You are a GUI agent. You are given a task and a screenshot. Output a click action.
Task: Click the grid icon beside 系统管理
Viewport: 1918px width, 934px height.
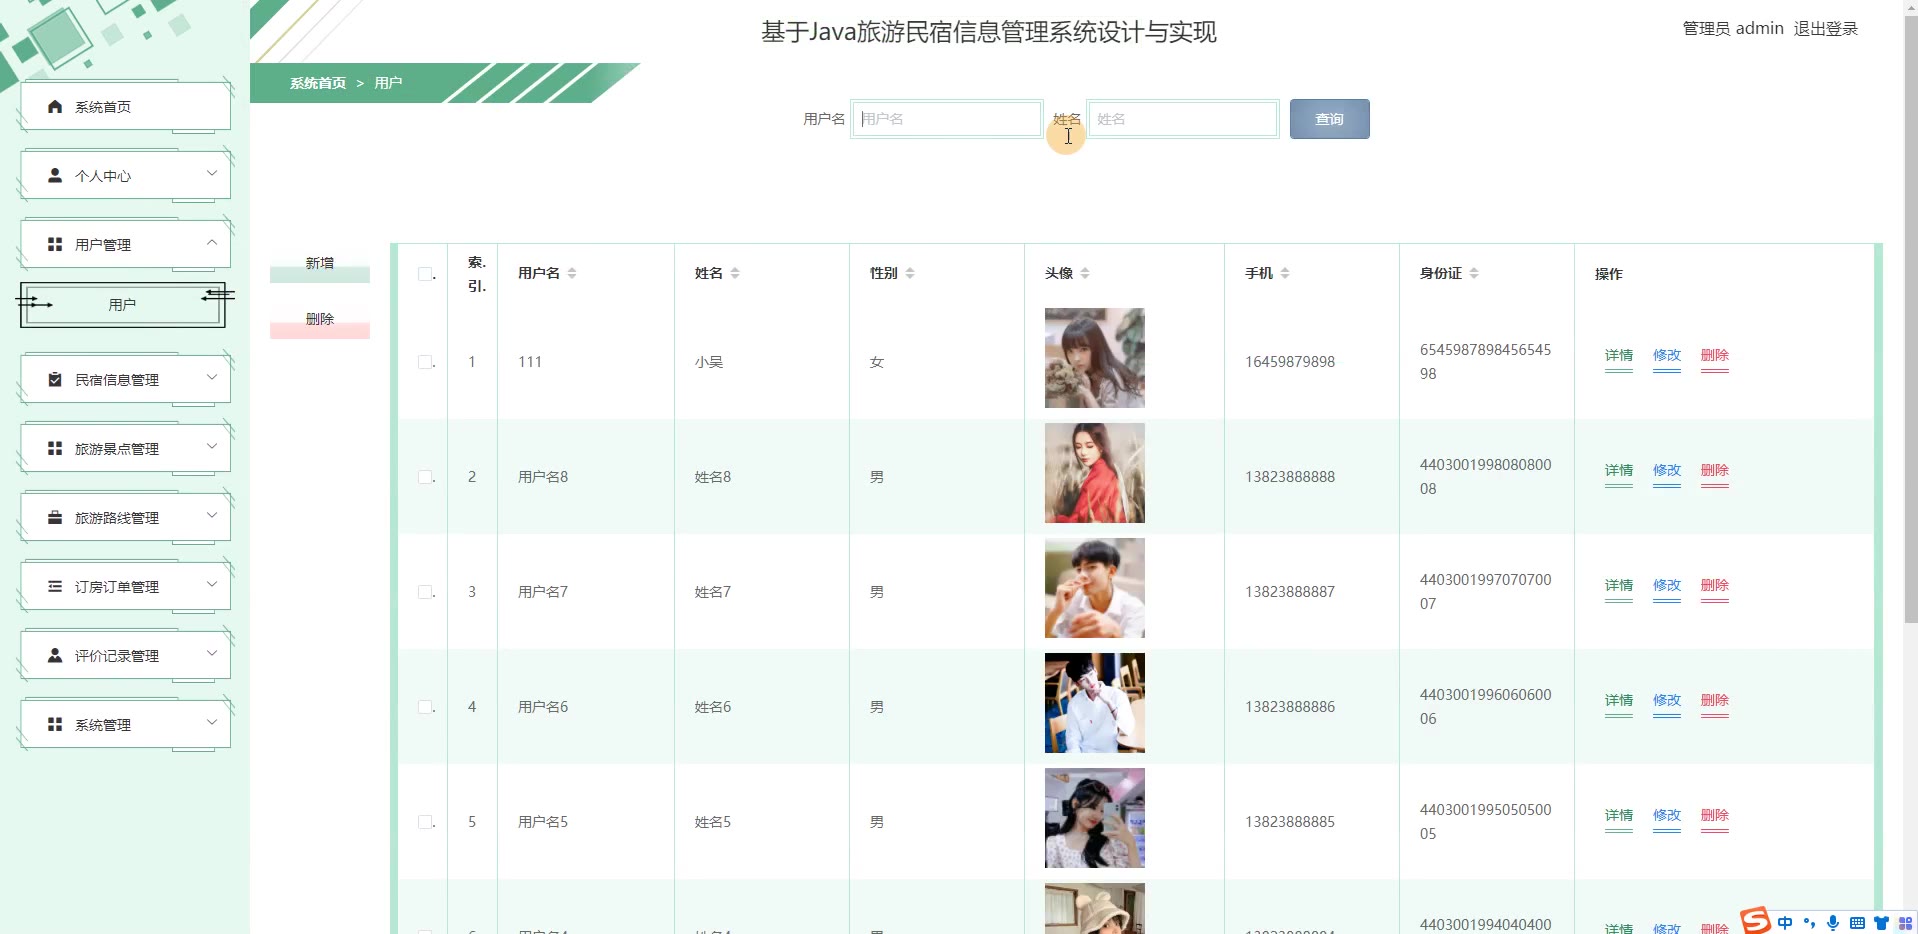[55, 725]
